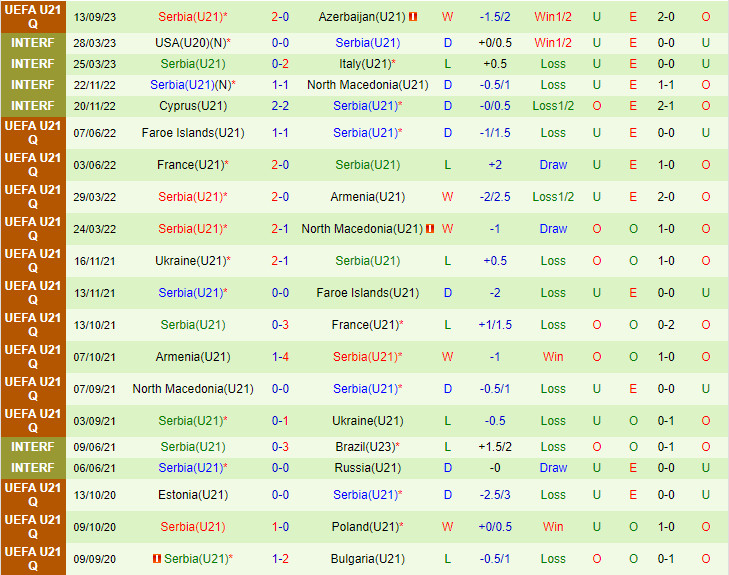This screenshot has width=729, height=575.
Task: Click the red card icon before Serbia(U21) in the 09/09/20 row
Action: pos(157,559)
